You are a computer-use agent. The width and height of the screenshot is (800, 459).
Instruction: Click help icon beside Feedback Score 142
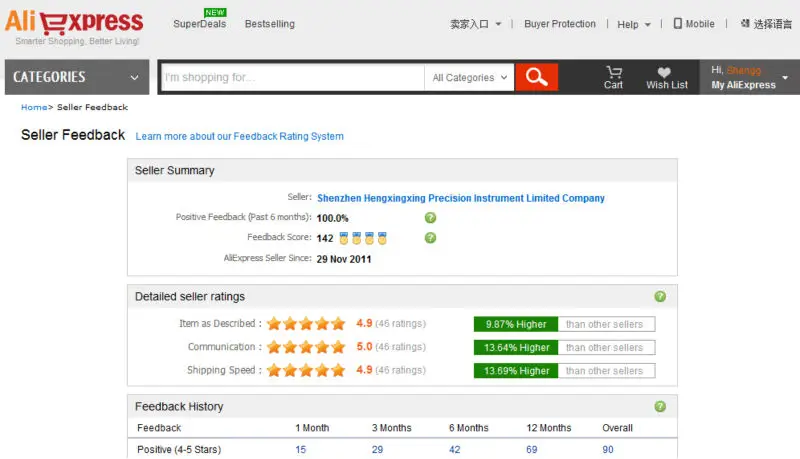430,238
